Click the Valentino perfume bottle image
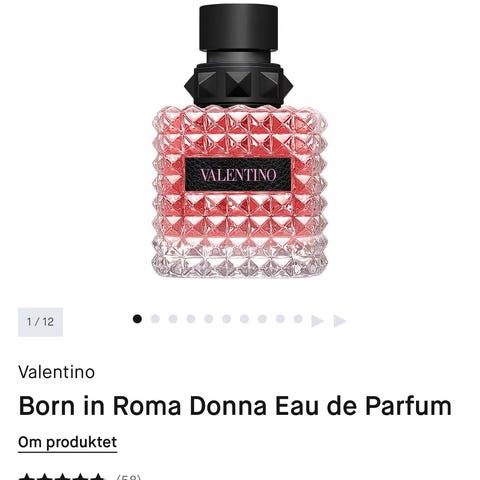 tap(239, 142)
